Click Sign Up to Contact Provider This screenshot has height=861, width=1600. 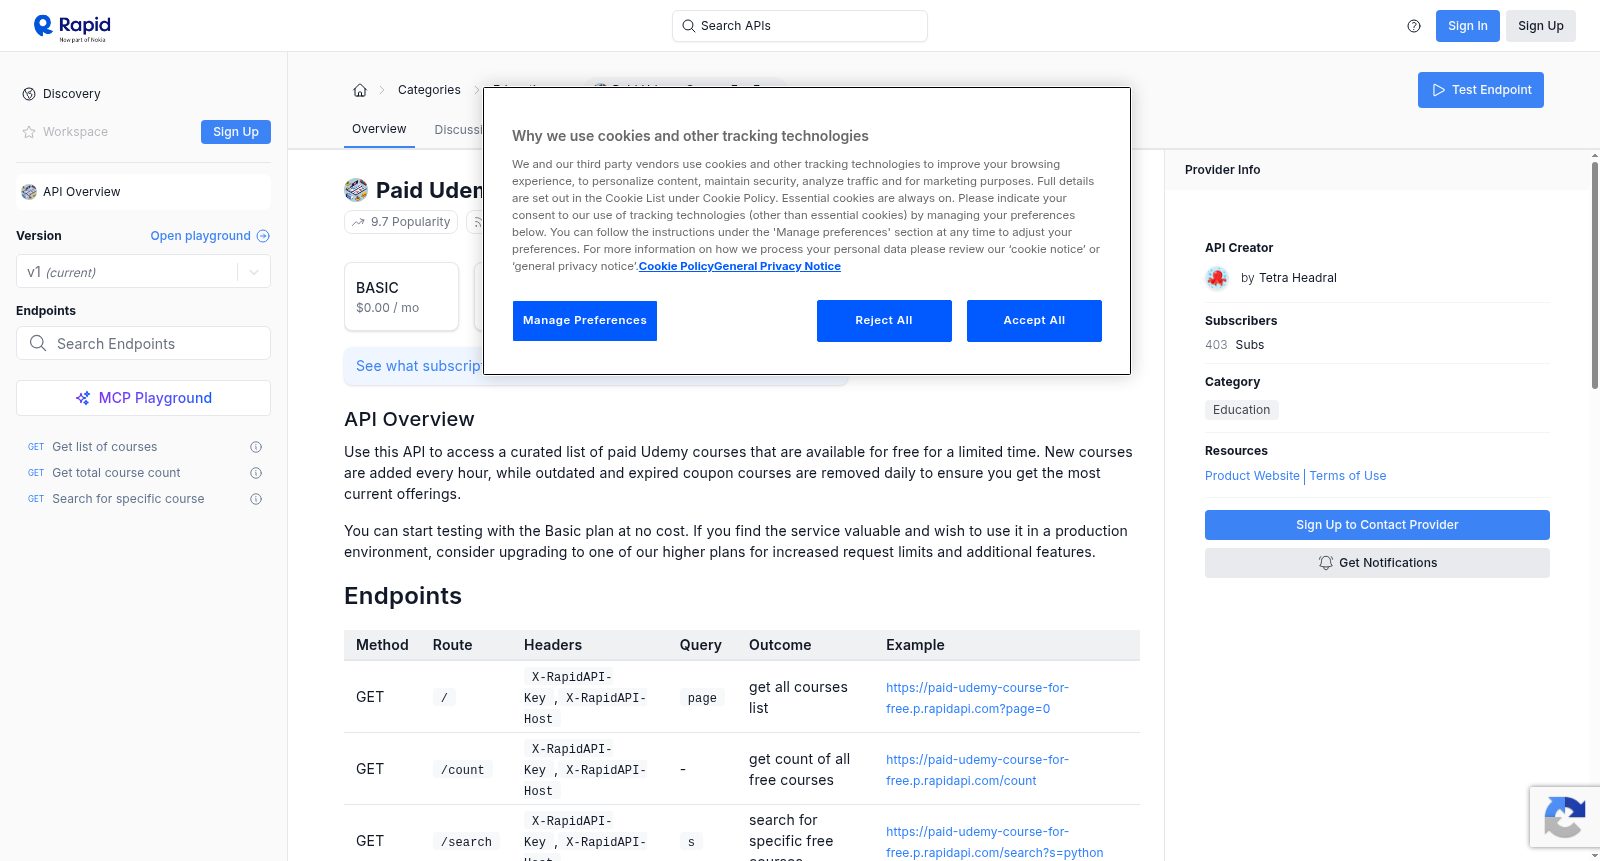click(x=1377, y=525)
